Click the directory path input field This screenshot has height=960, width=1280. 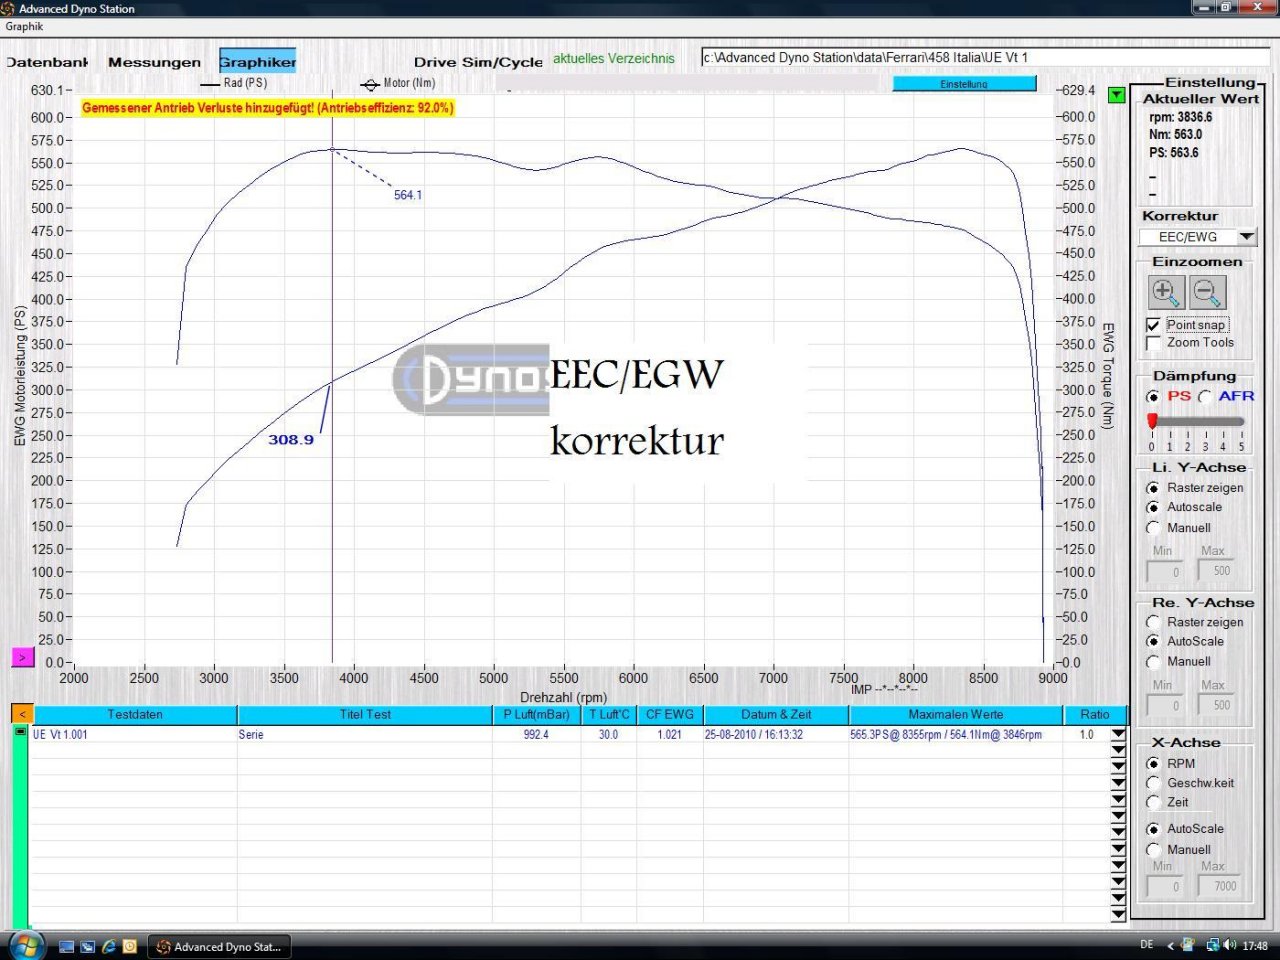pos(985,58)
